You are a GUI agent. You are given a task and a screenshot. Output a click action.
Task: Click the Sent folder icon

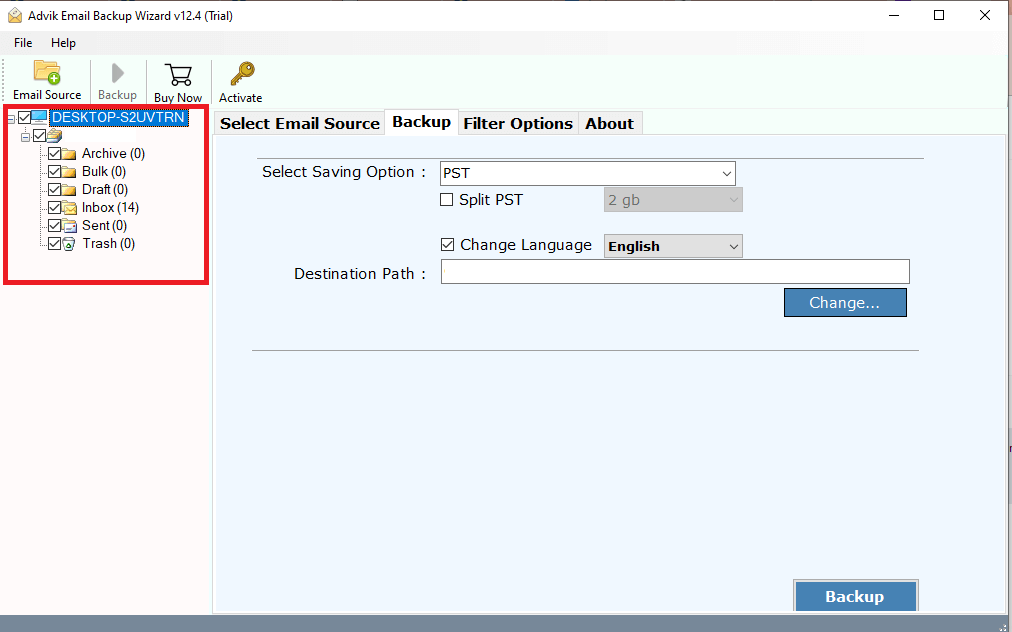click(x=69, y=226)
